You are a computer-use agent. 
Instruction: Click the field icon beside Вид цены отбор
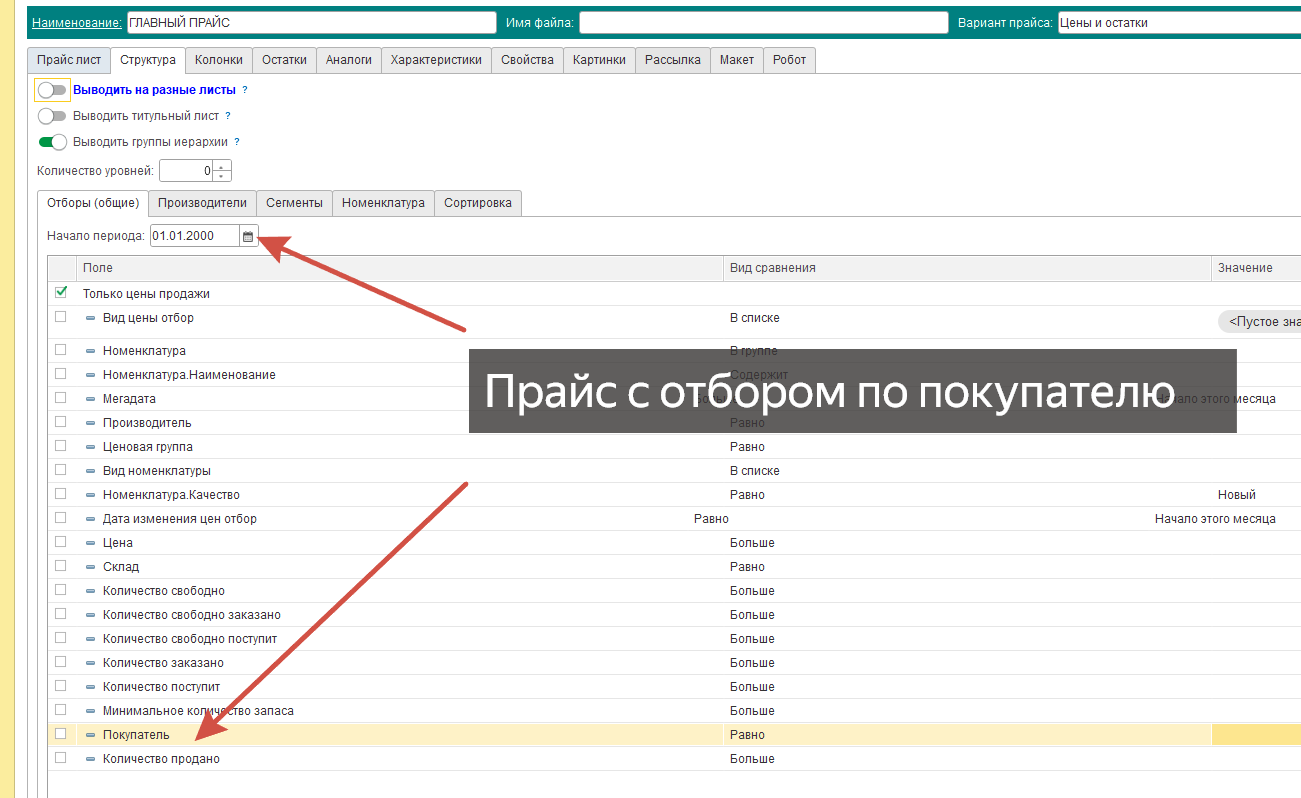coord(90,318)
